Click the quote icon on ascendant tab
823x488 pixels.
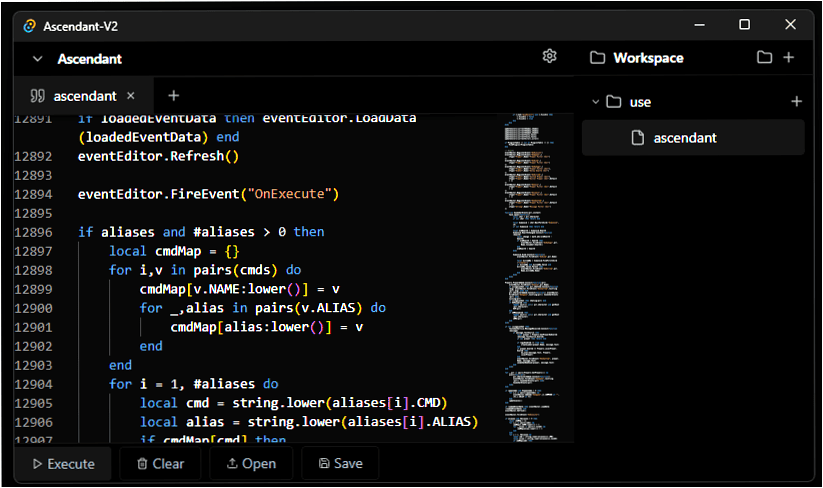(x=37, y=96)
